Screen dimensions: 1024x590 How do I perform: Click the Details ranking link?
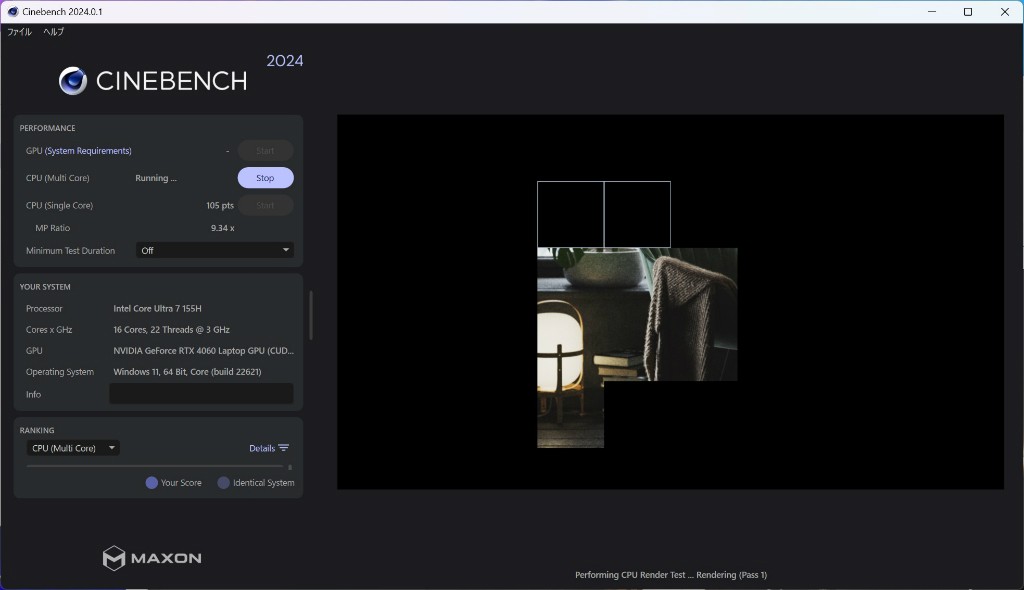261,448
